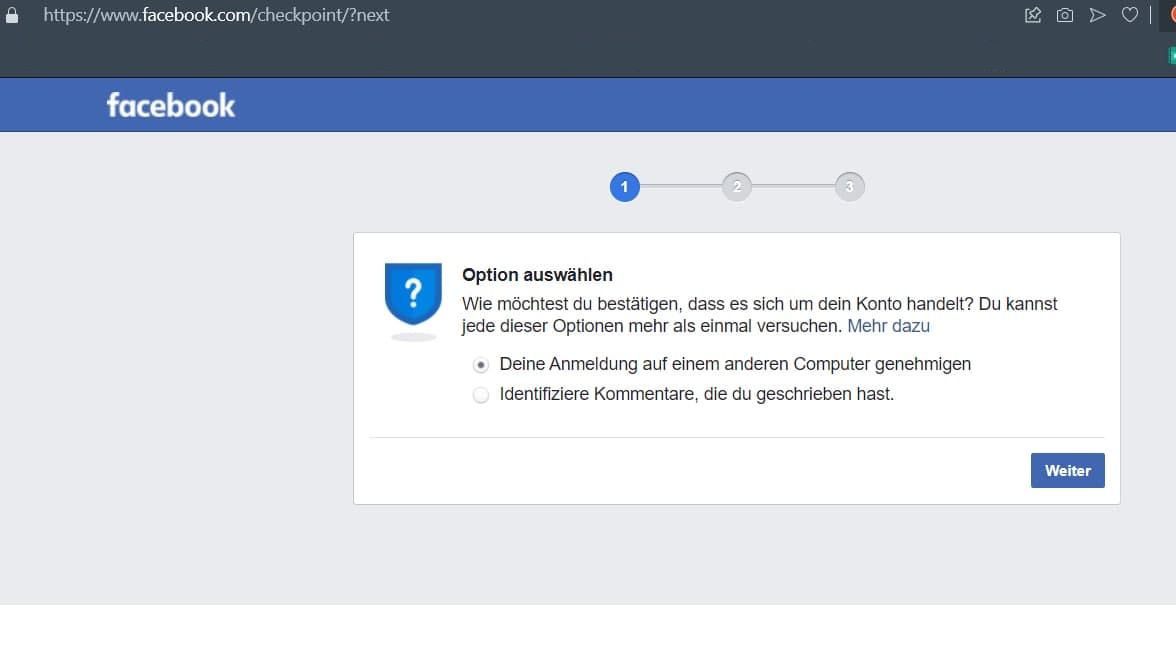Click the facebook logo in the header
This screenshot has width=1176, height=651.
pyautogui.click(x=171, y=105)
